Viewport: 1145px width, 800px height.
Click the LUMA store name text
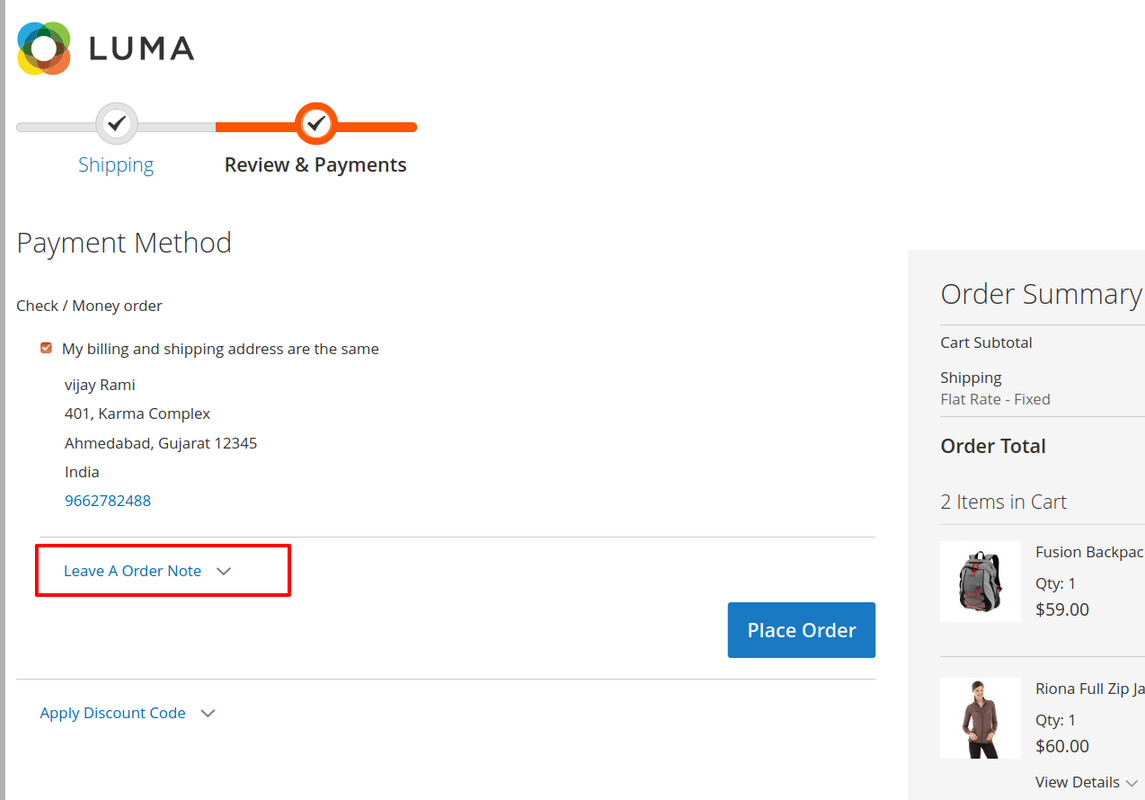click(x=141, y=48)
